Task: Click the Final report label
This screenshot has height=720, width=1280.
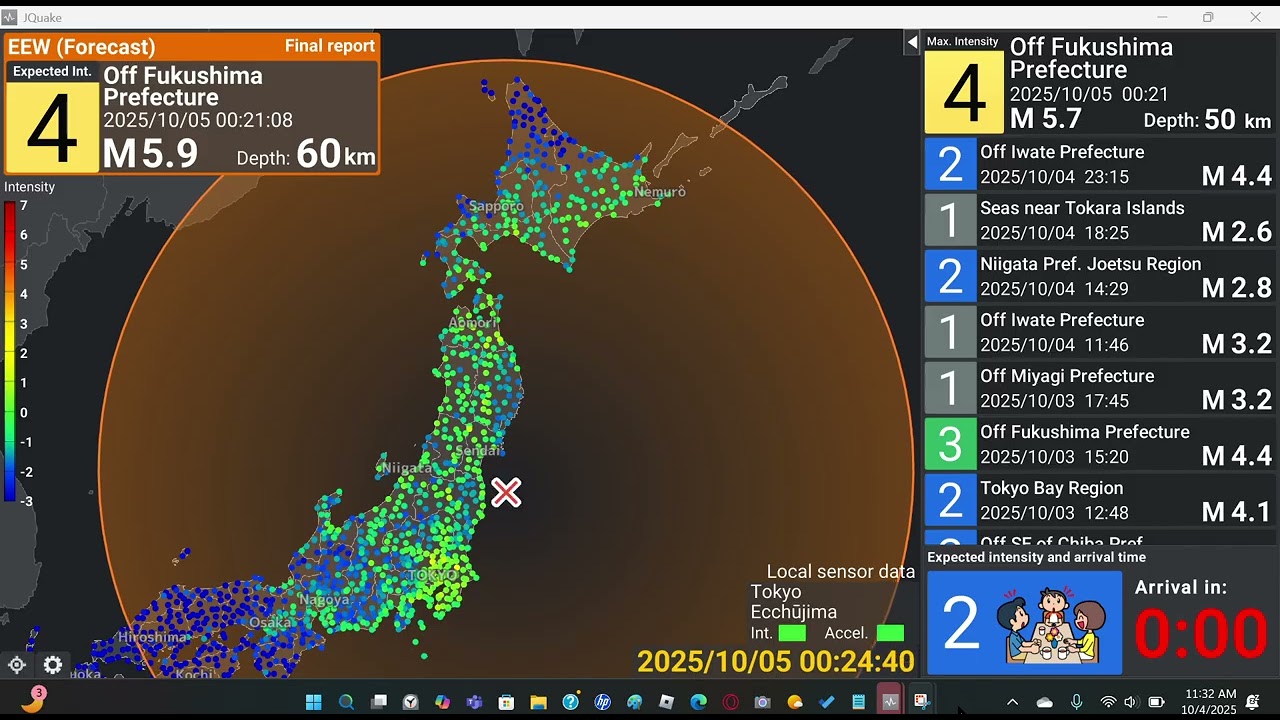Action: click(330, 46)
